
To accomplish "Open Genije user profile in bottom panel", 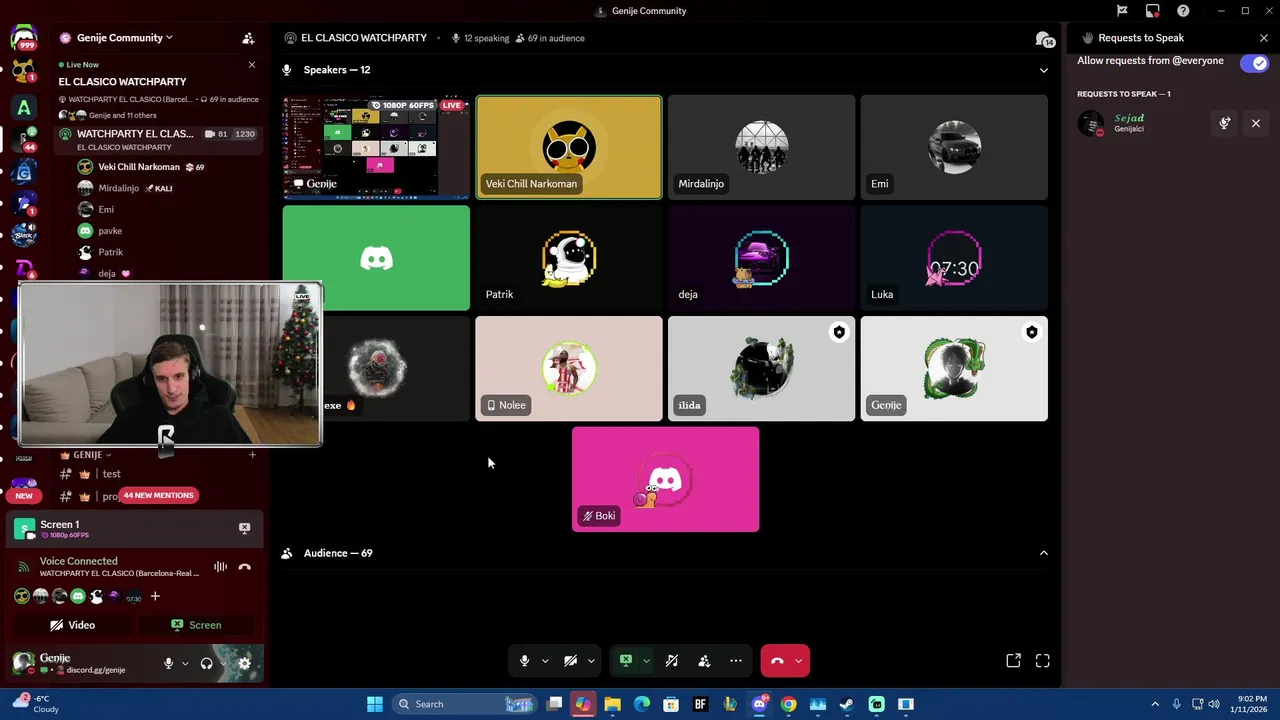I will tap(84, 663).
